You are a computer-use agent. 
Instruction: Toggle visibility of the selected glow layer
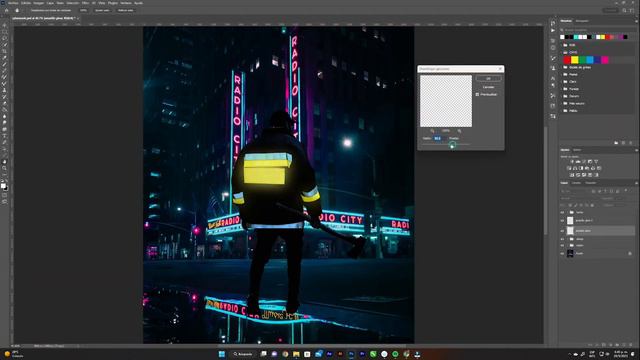coord(562,231)
